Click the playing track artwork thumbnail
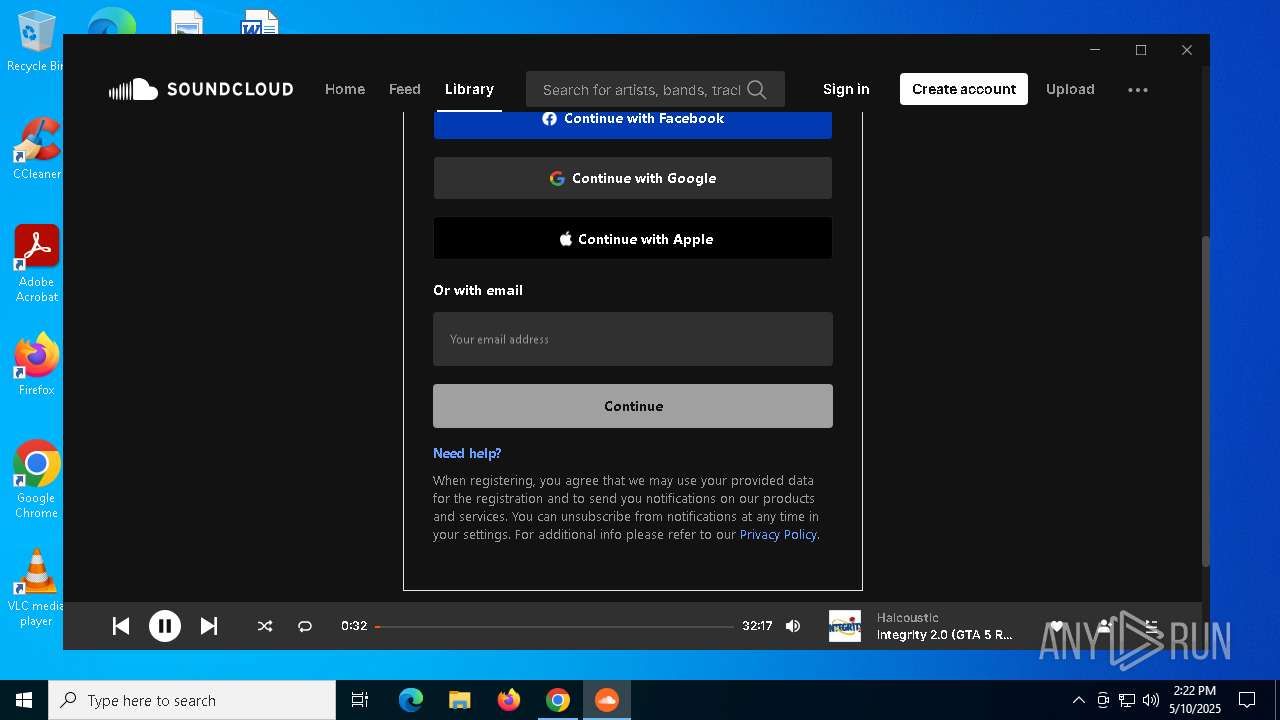 pos(845,626)
